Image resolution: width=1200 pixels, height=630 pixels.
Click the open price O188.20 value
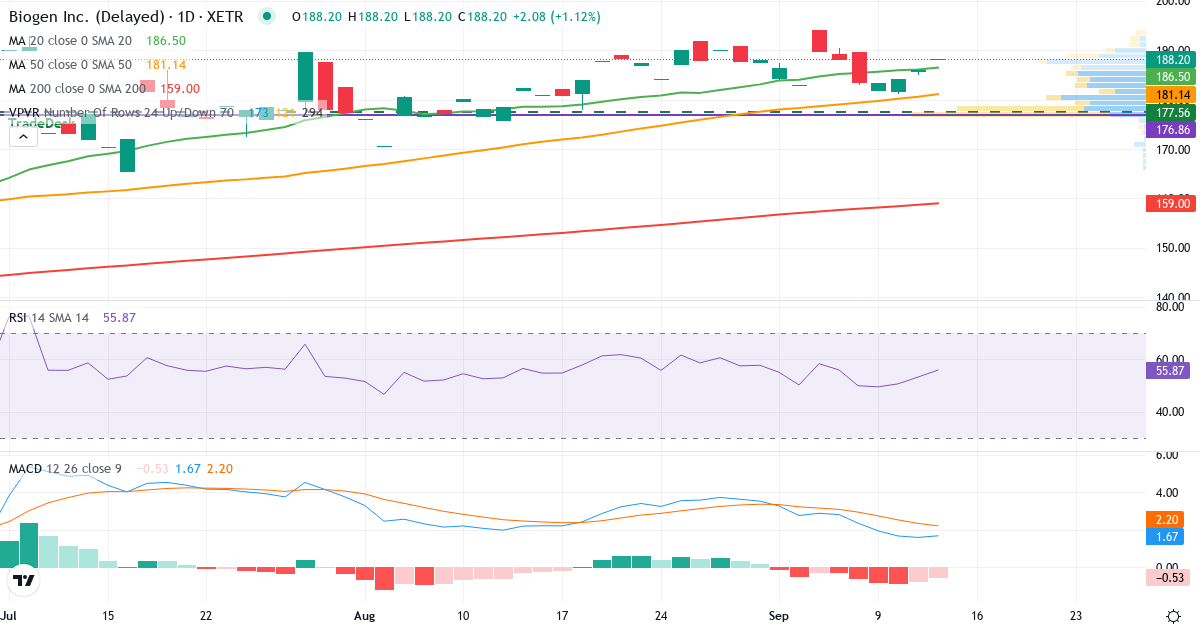(x=315, y=16)
